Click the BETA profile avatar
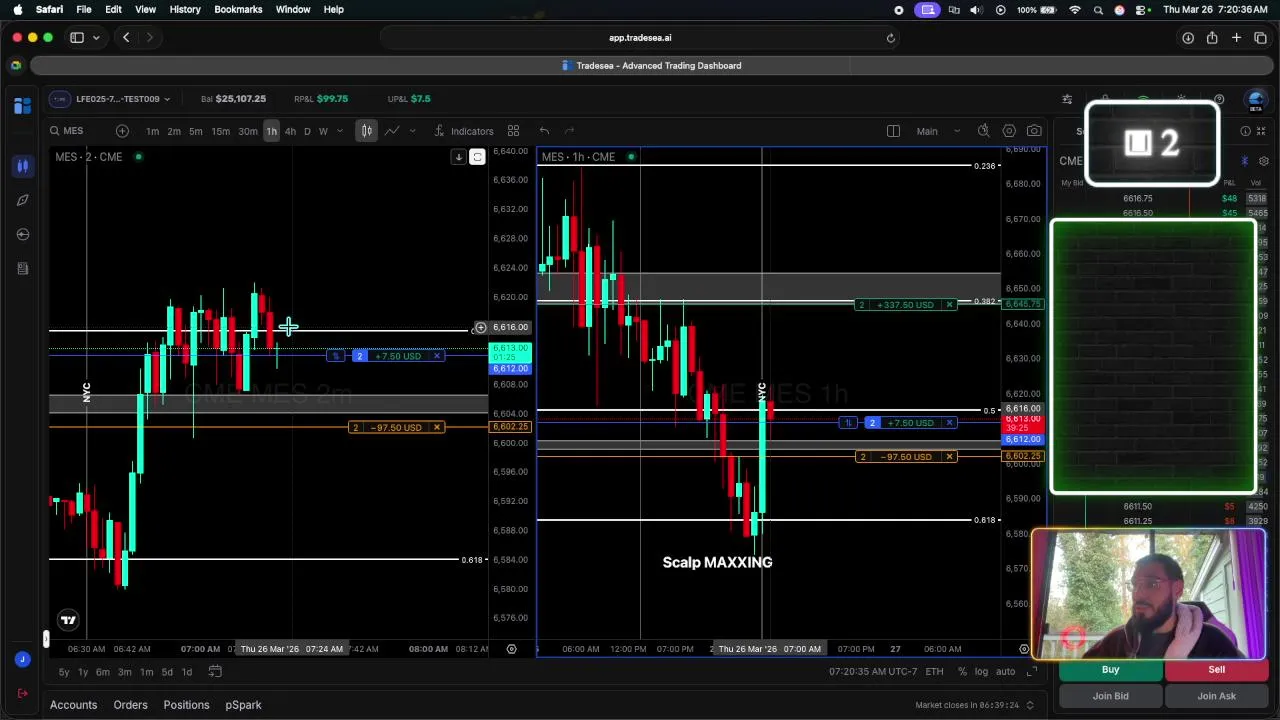1280x720 pixels. (1256, 99)
